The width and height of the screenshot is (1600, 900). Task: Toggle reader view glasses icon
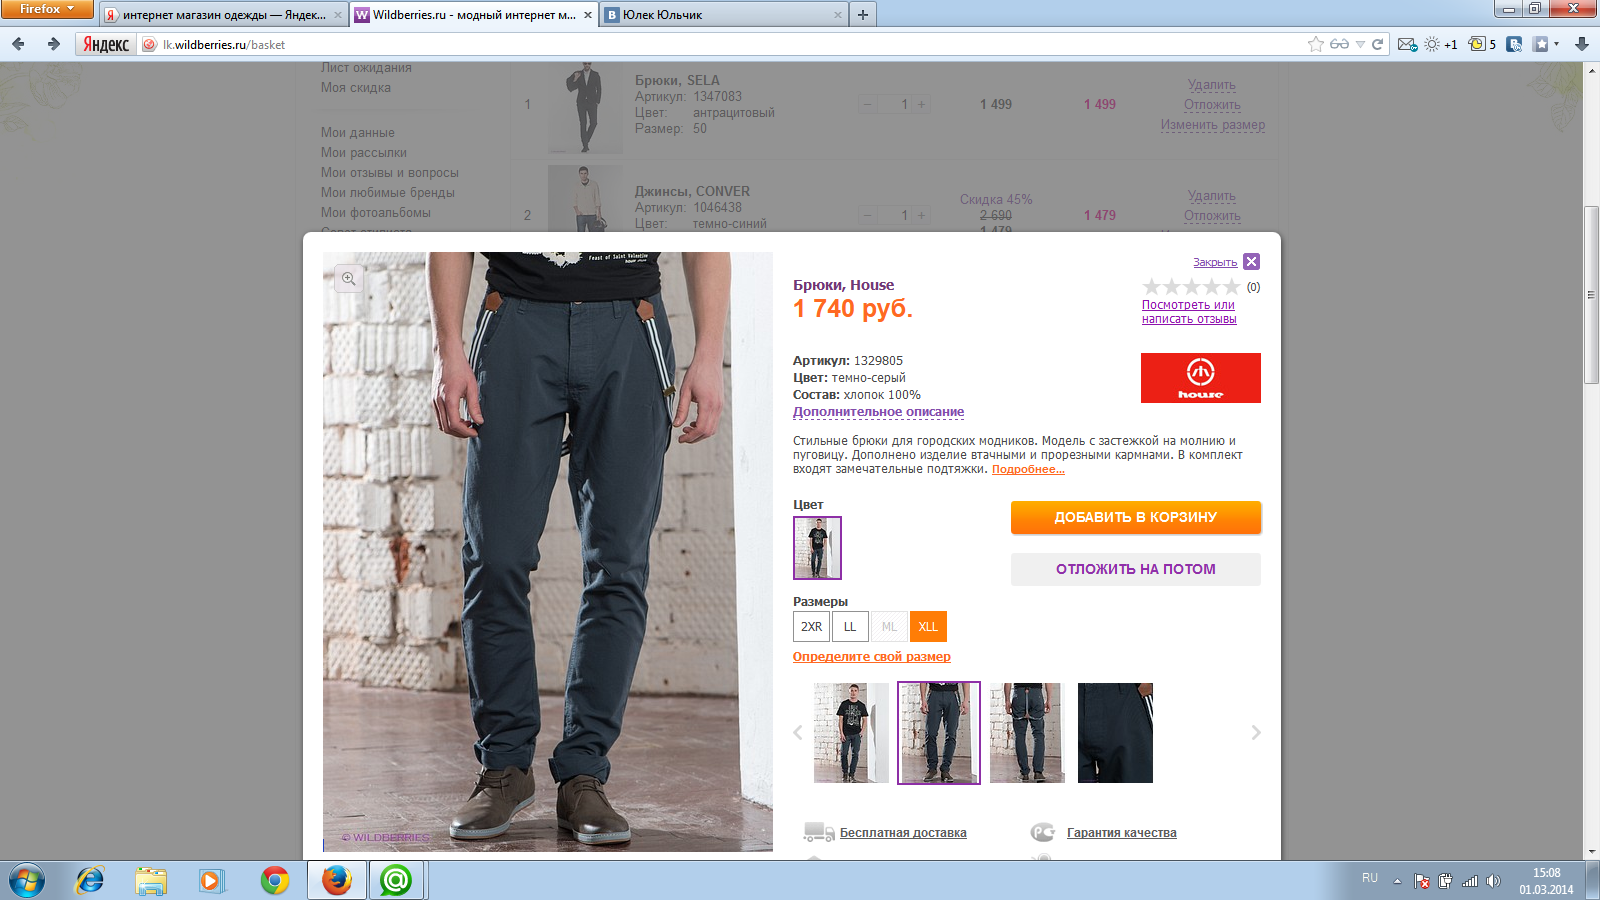[x=1340, y=44]
